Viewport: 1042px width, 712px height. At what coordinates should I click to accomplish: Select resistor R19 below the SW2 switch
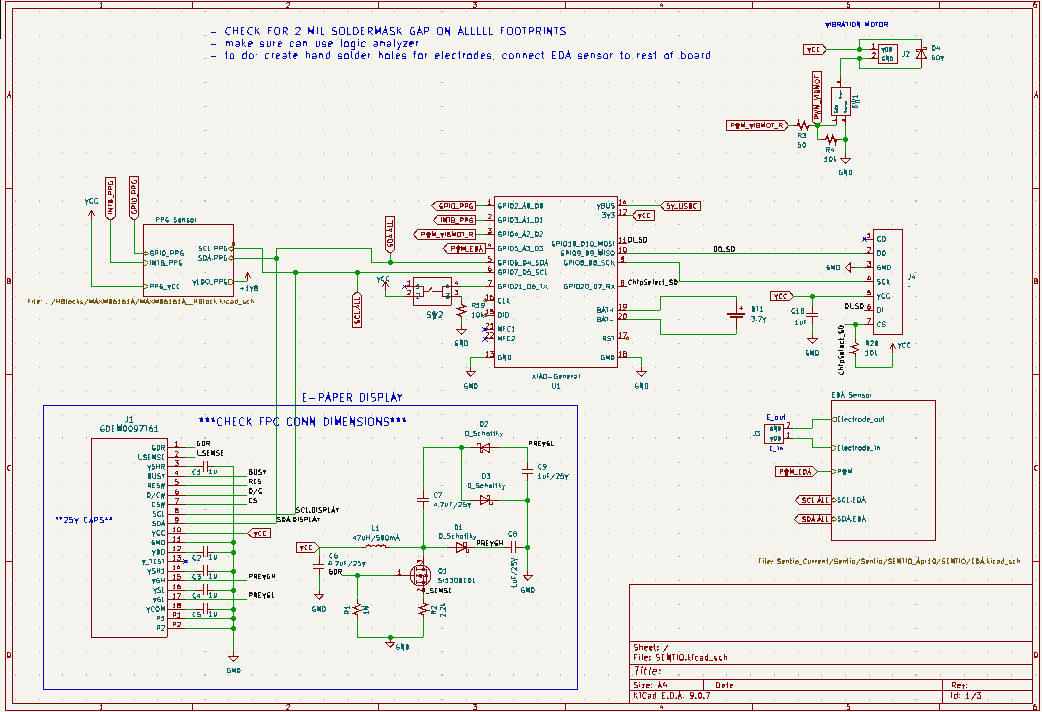pos(461,310)
